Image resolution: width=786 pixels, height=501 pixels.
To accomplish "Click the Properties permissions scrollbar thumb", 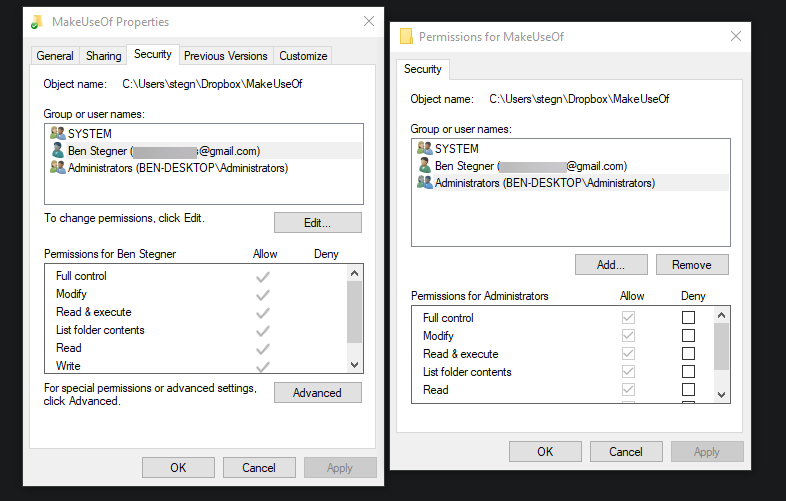I will [354, 311].
